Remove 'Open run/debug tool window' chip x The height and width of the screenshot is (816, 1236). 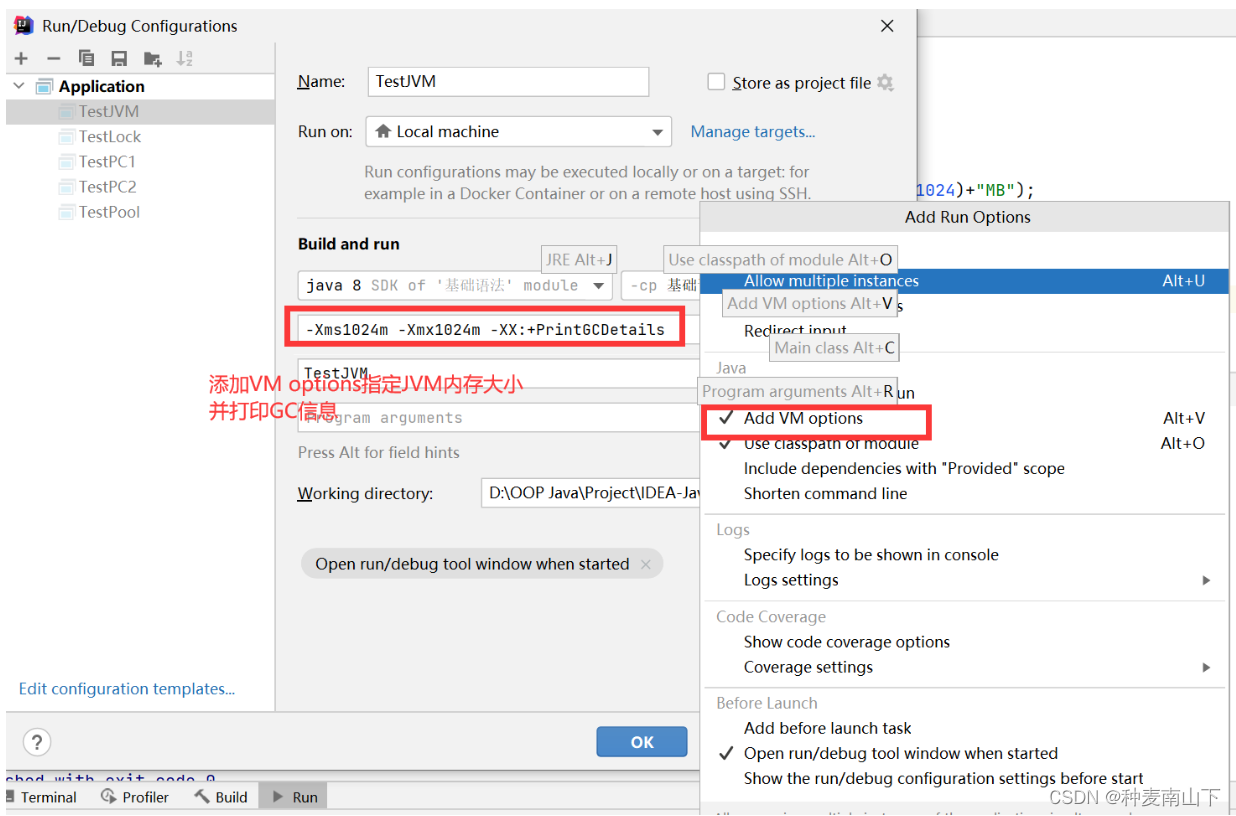coord(645,564)
